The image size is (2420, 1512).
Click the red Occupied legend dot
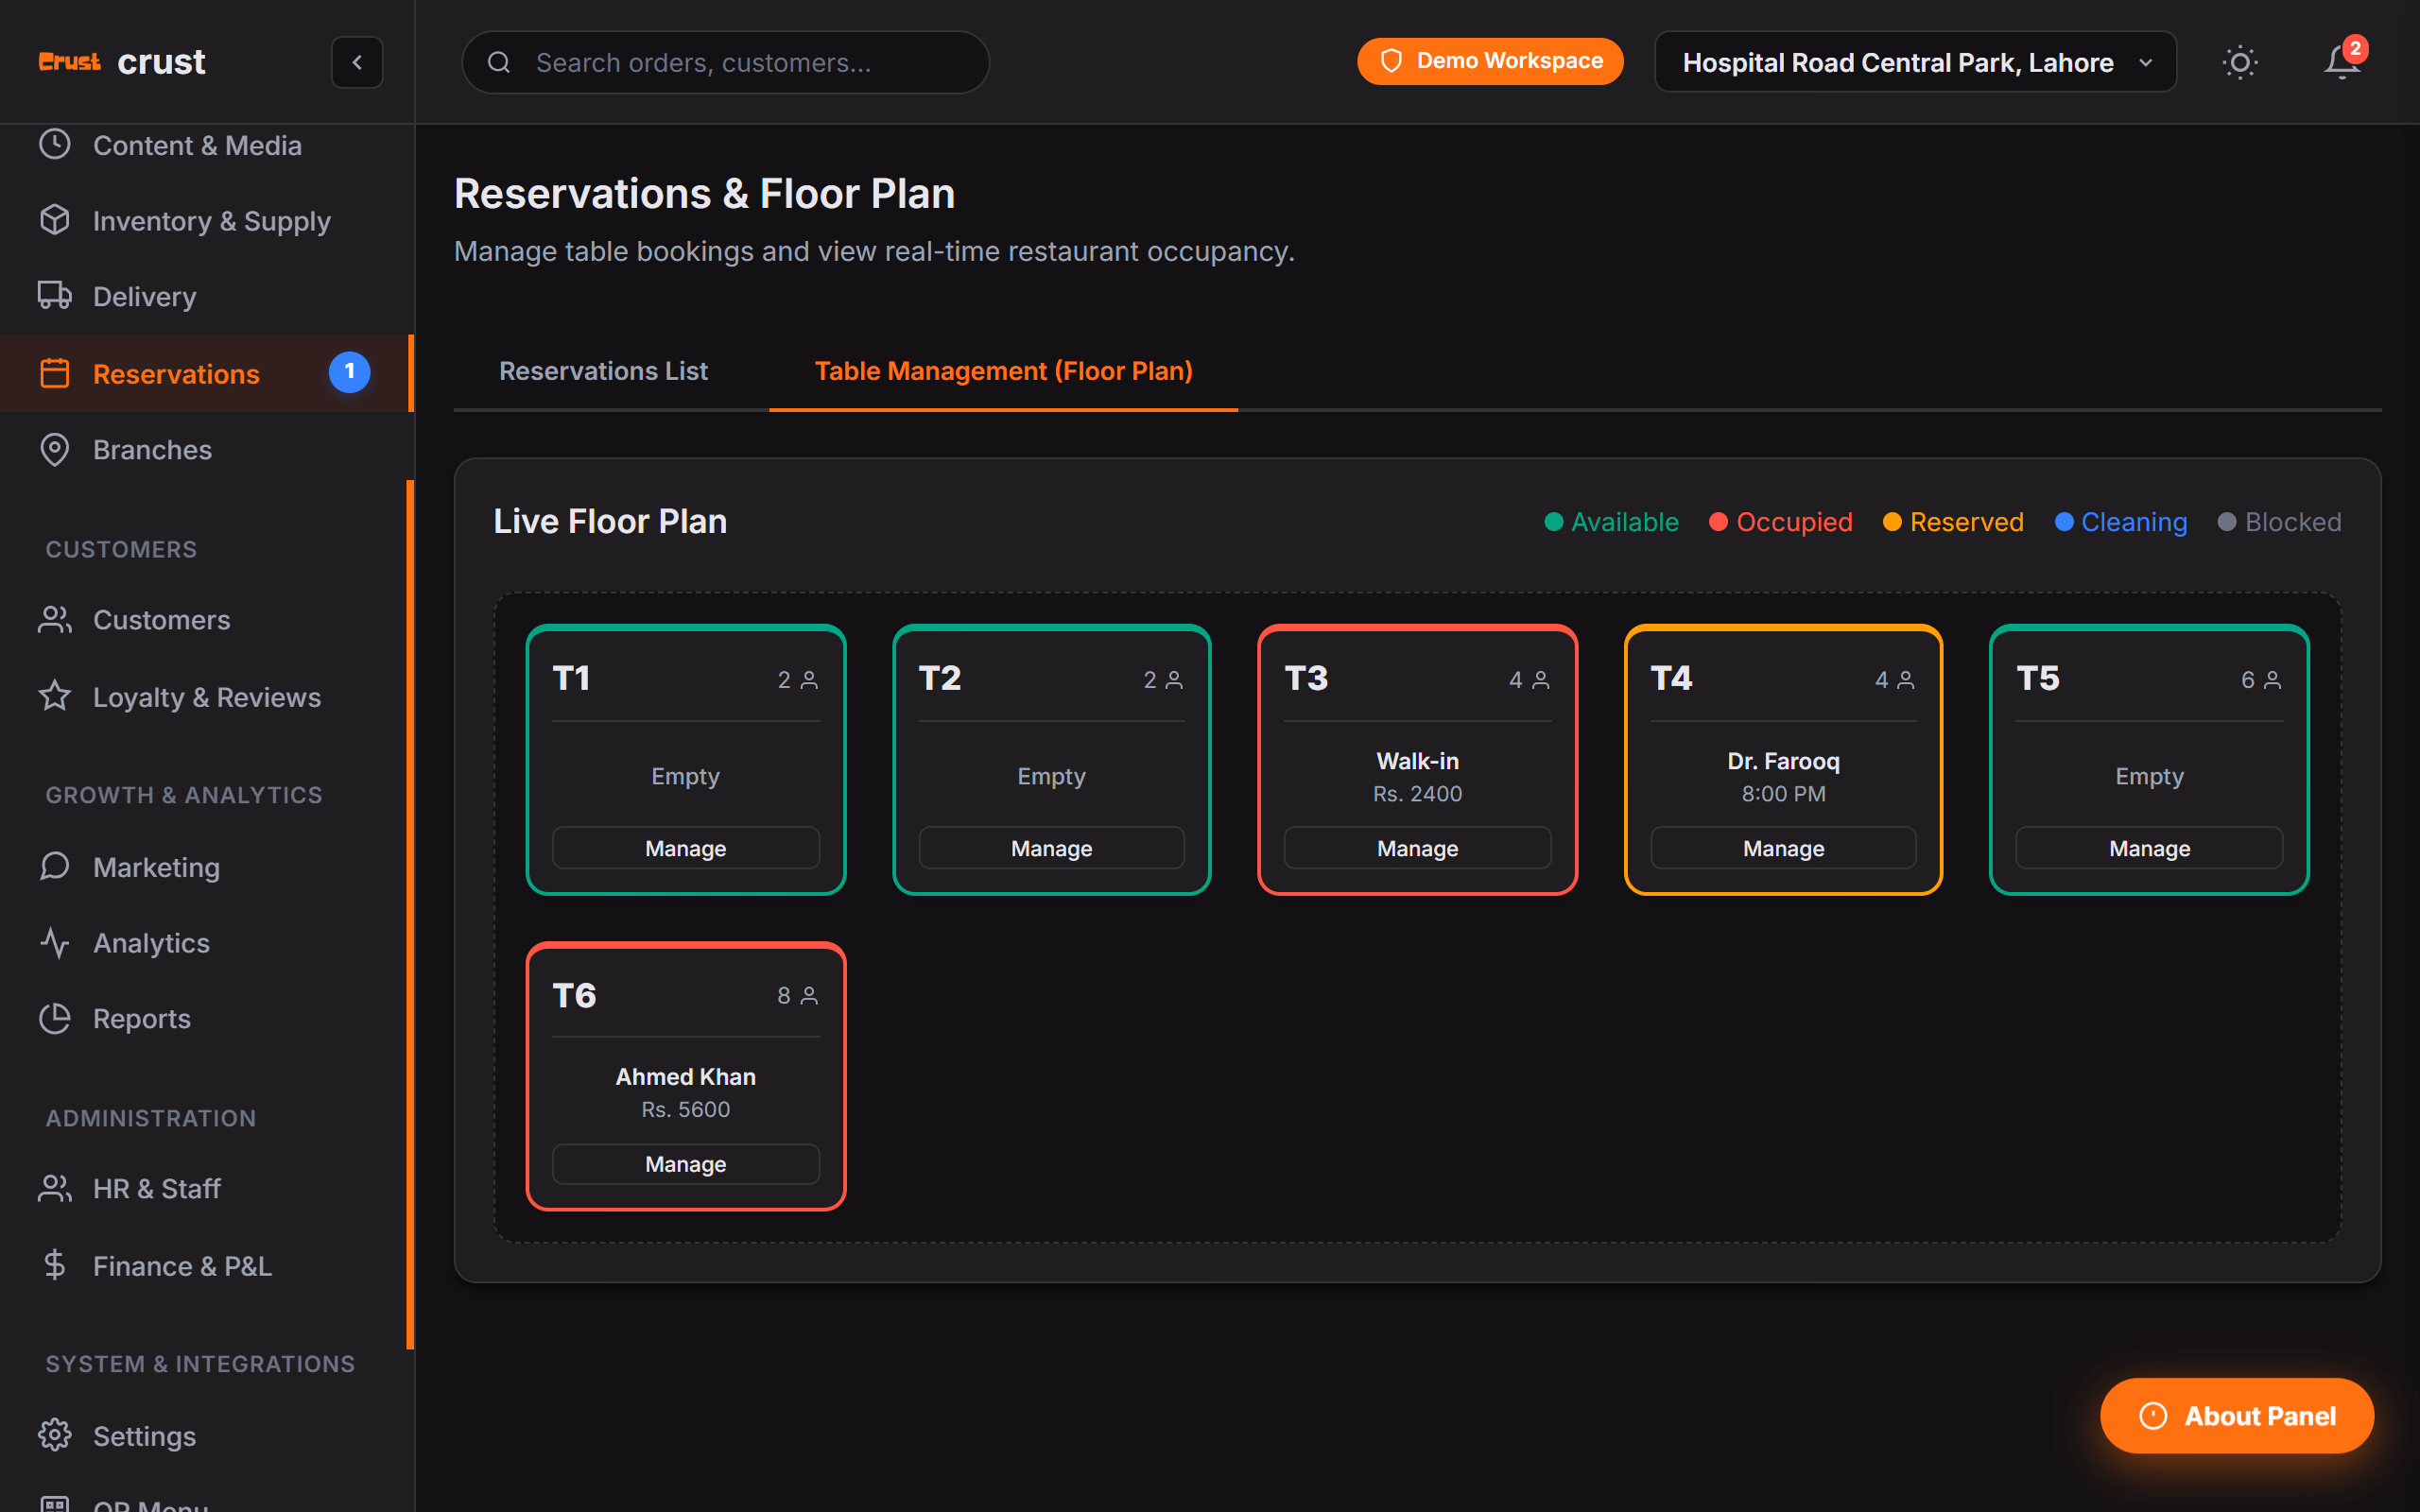[x=1718, y=522]
